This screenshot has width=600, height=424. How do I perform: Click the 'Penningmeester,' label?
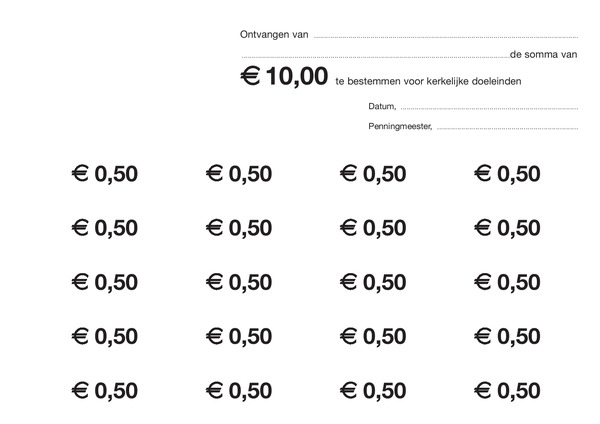click(400, 126)
